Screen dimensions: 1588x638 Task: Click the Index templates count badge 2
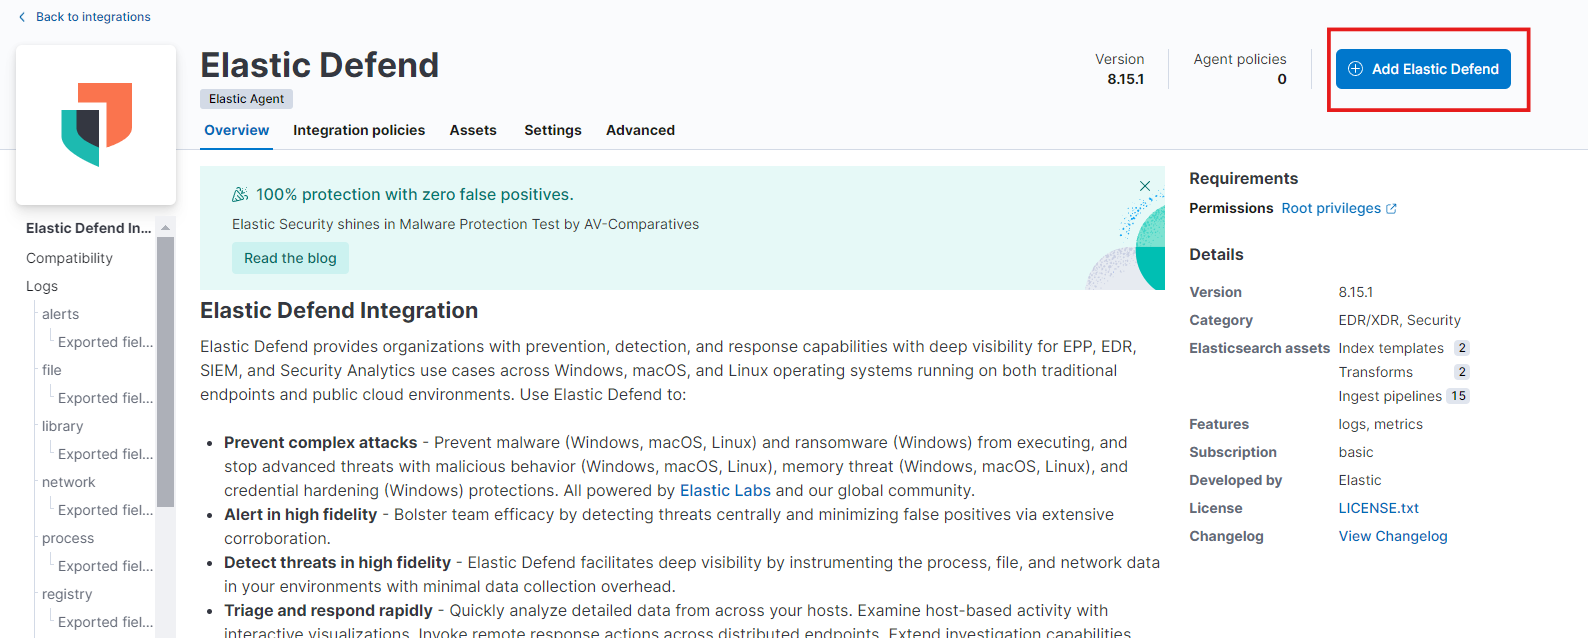[x=1462, y=348]
